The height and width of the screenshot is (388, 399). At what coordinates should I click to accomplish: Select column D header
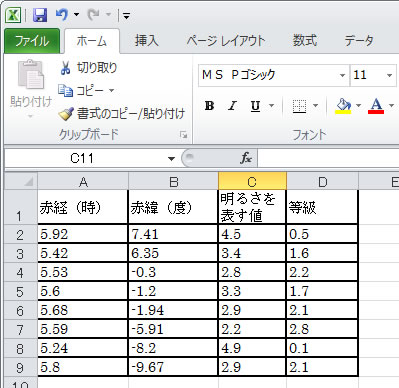(x=322, y=182)
